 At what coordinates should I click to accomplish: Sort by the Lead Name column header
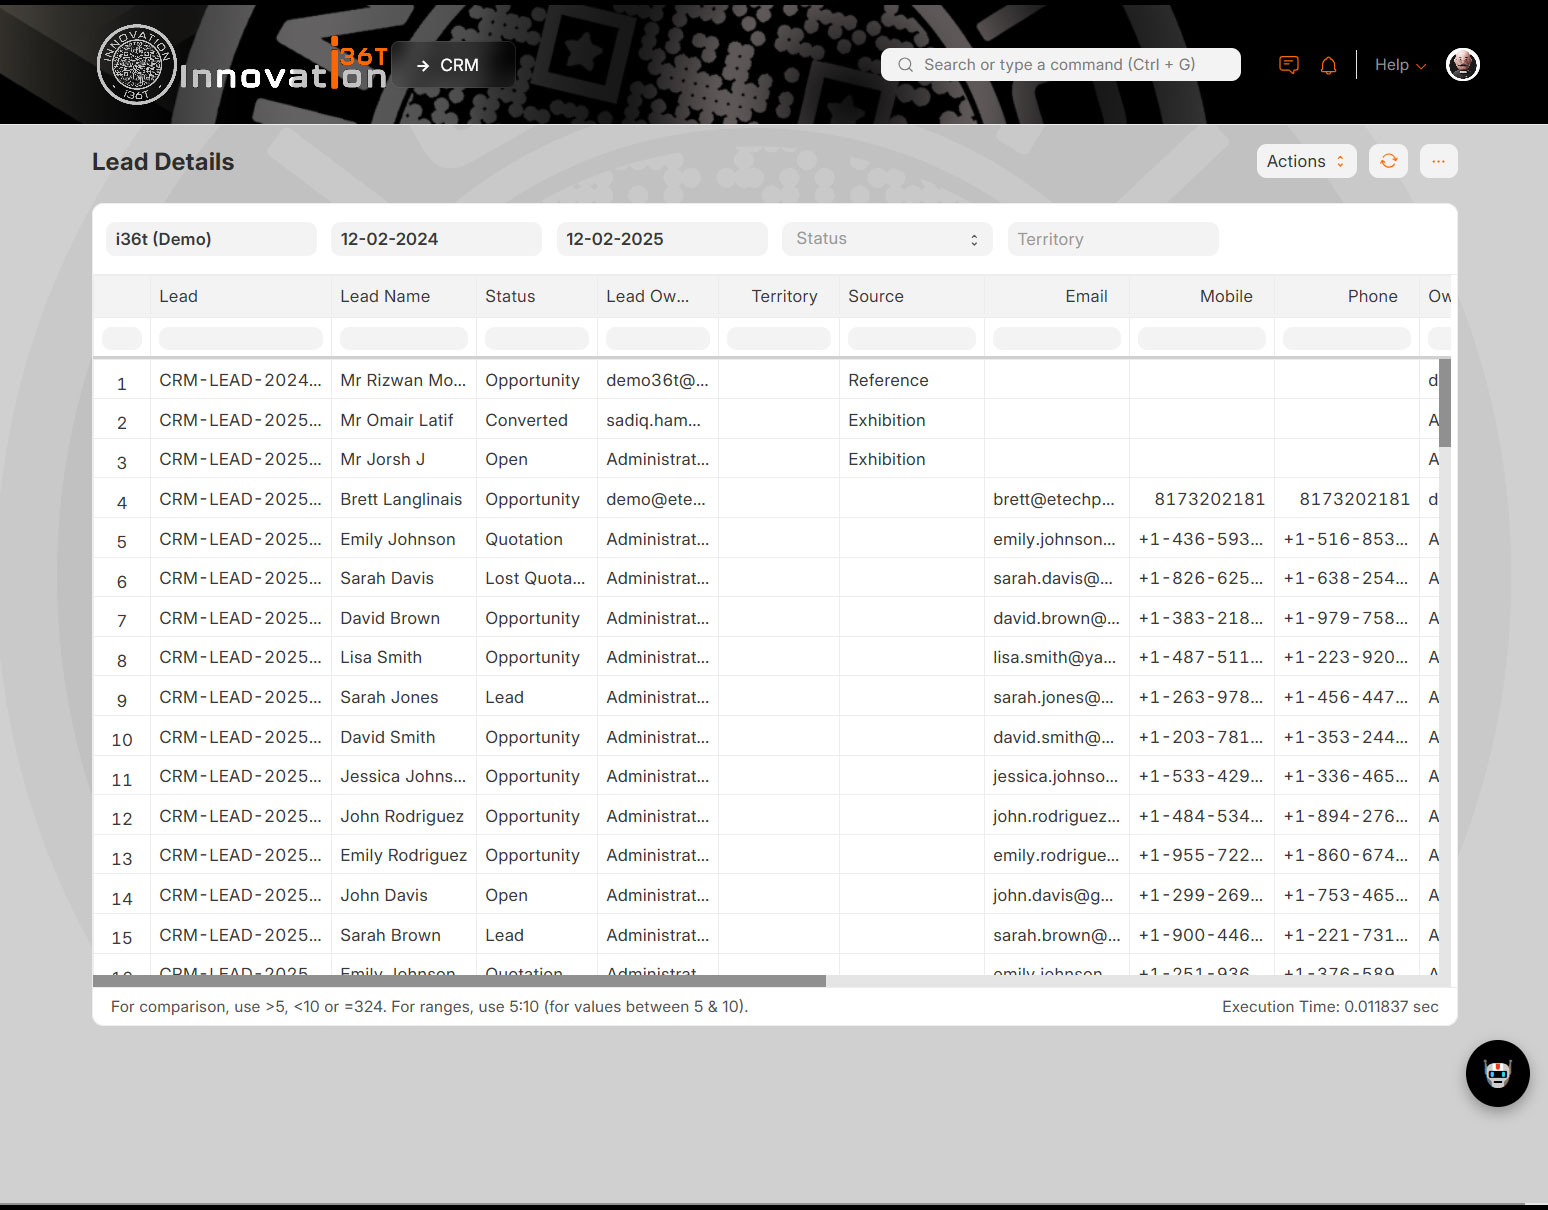pos(385,296)
